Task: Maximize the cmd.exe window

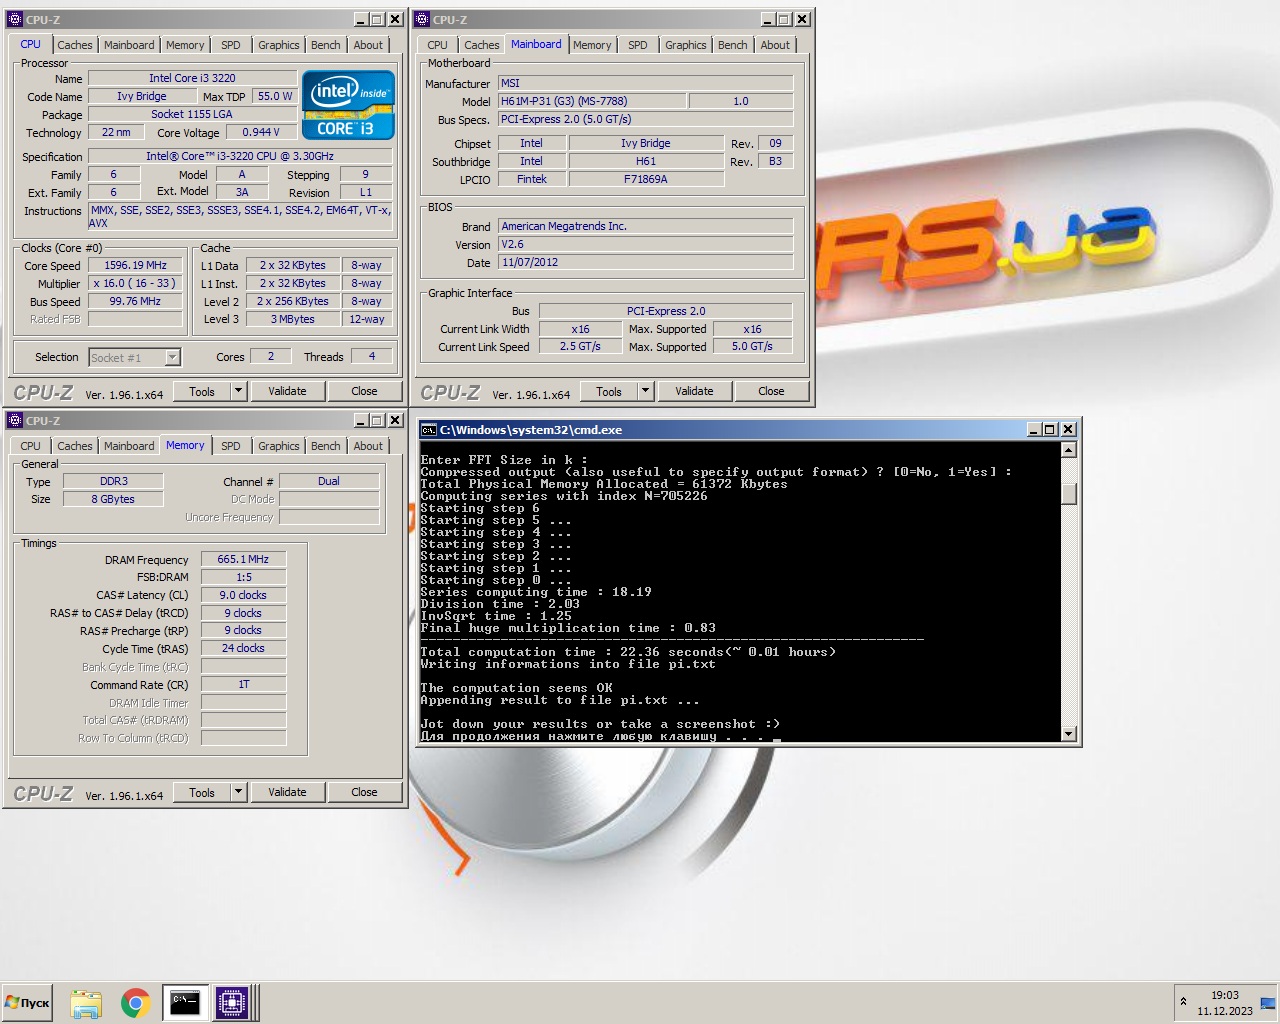Action: [1050, 429]
